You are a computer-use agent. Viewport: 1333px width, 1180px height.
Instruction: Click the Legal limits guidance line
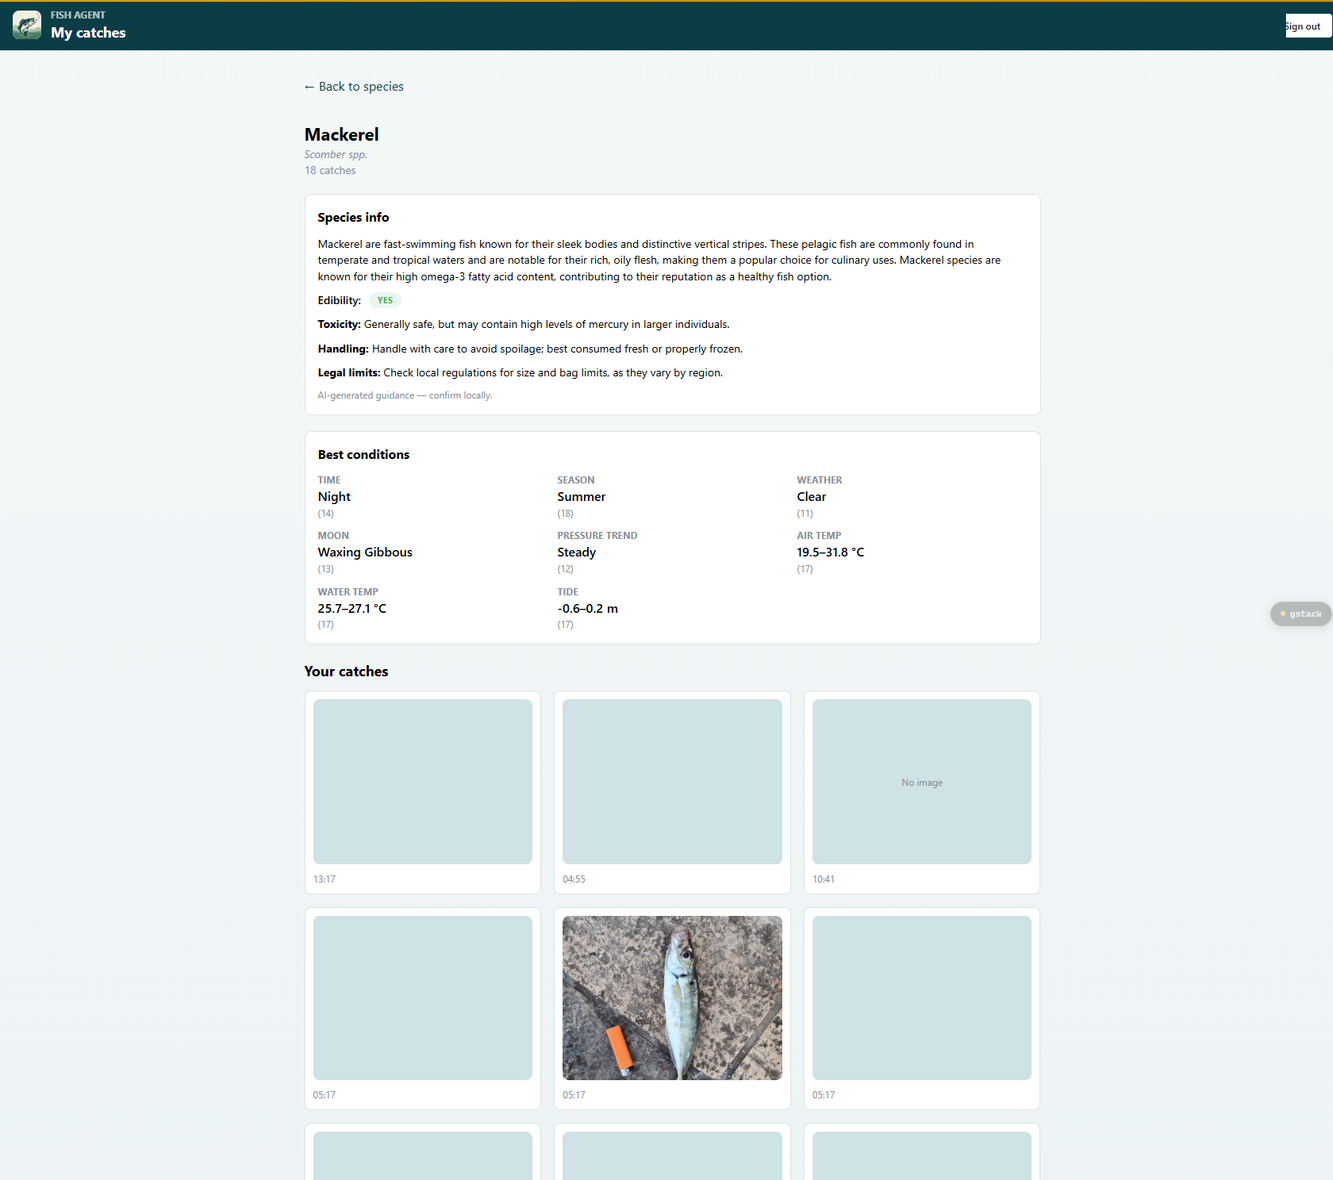[x=520, y=373]
